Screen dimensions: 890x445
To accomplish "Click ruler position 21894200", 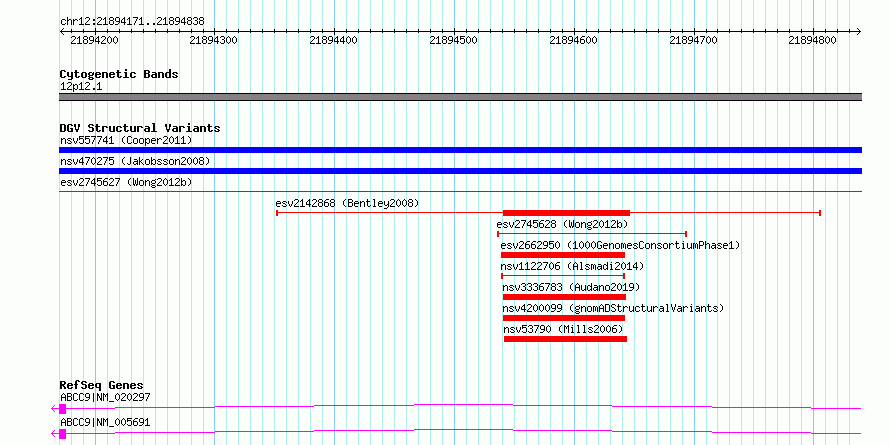I will point(94,40).
